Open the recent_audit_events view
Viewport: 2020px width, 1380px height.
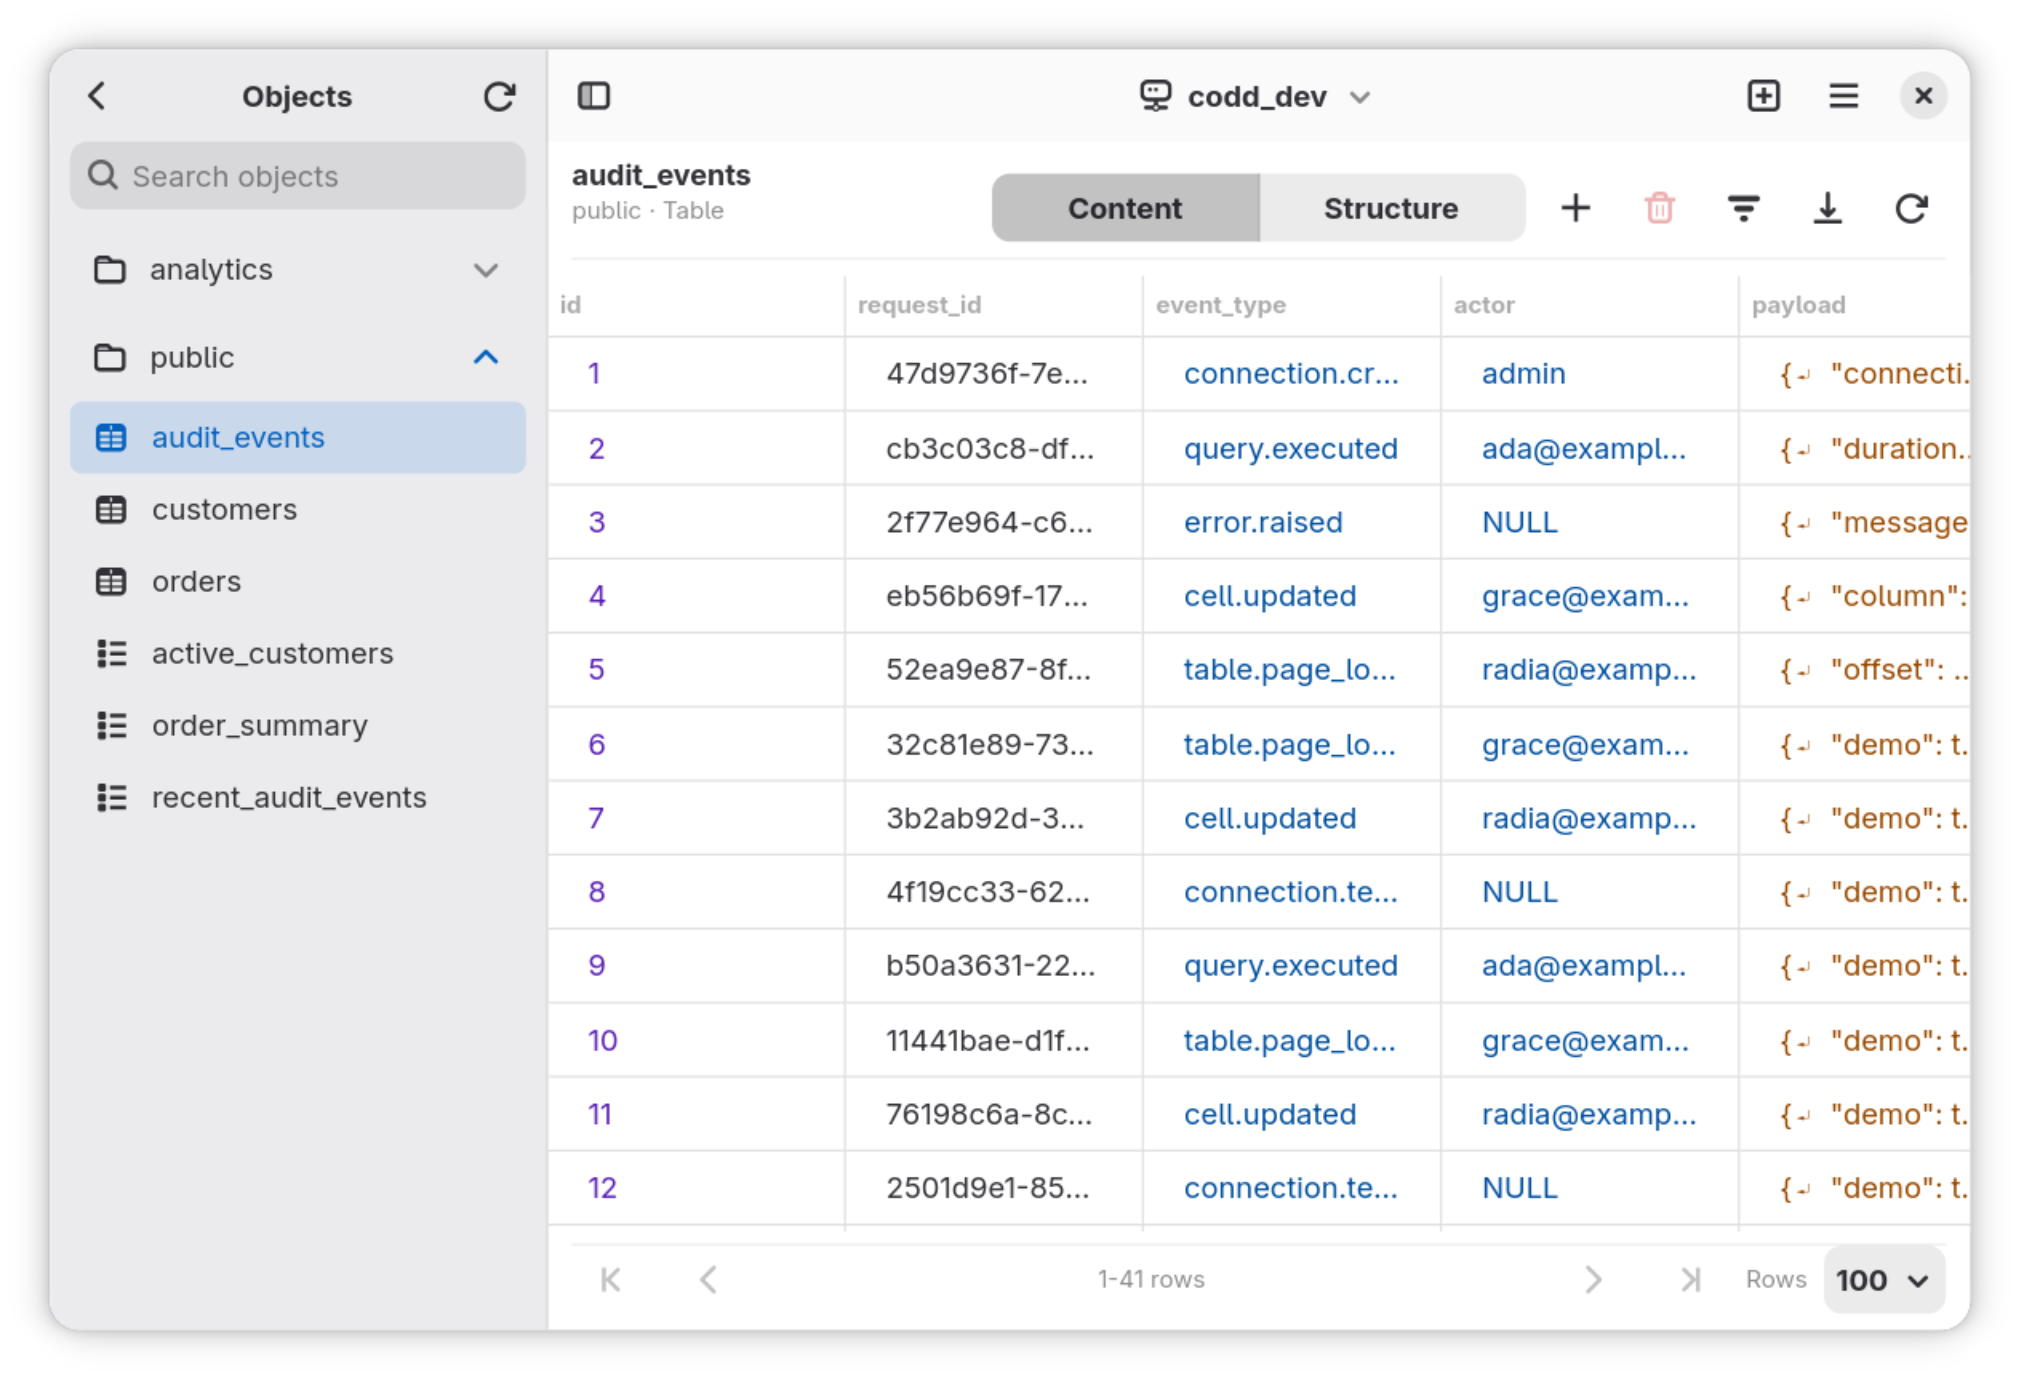coord(298,798)
